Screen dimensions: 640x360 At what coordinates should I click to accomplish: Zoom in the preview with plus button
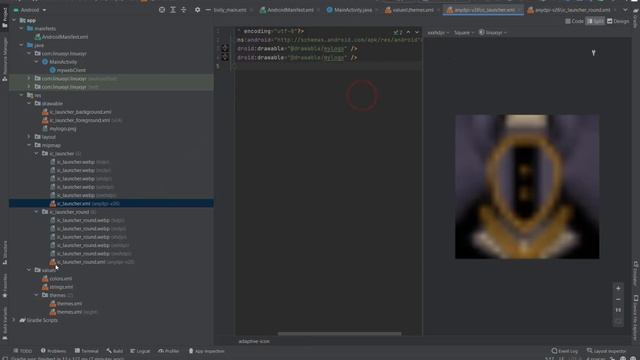click(x=618, y=288)
